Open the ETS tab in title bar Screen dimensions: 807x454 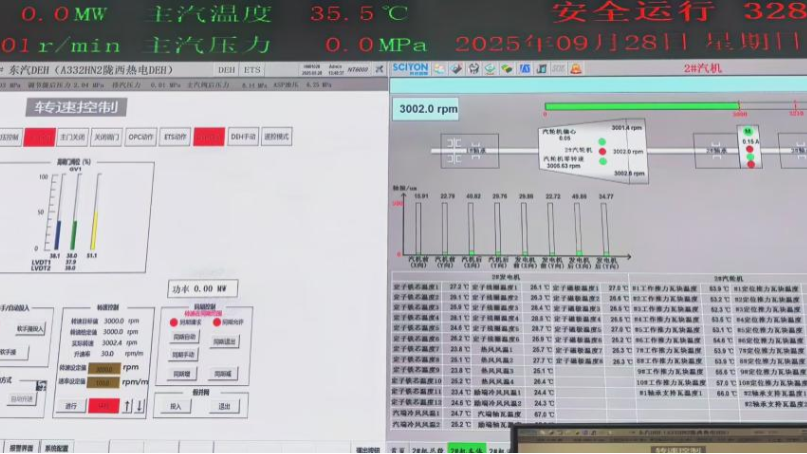tap(252, 70)
